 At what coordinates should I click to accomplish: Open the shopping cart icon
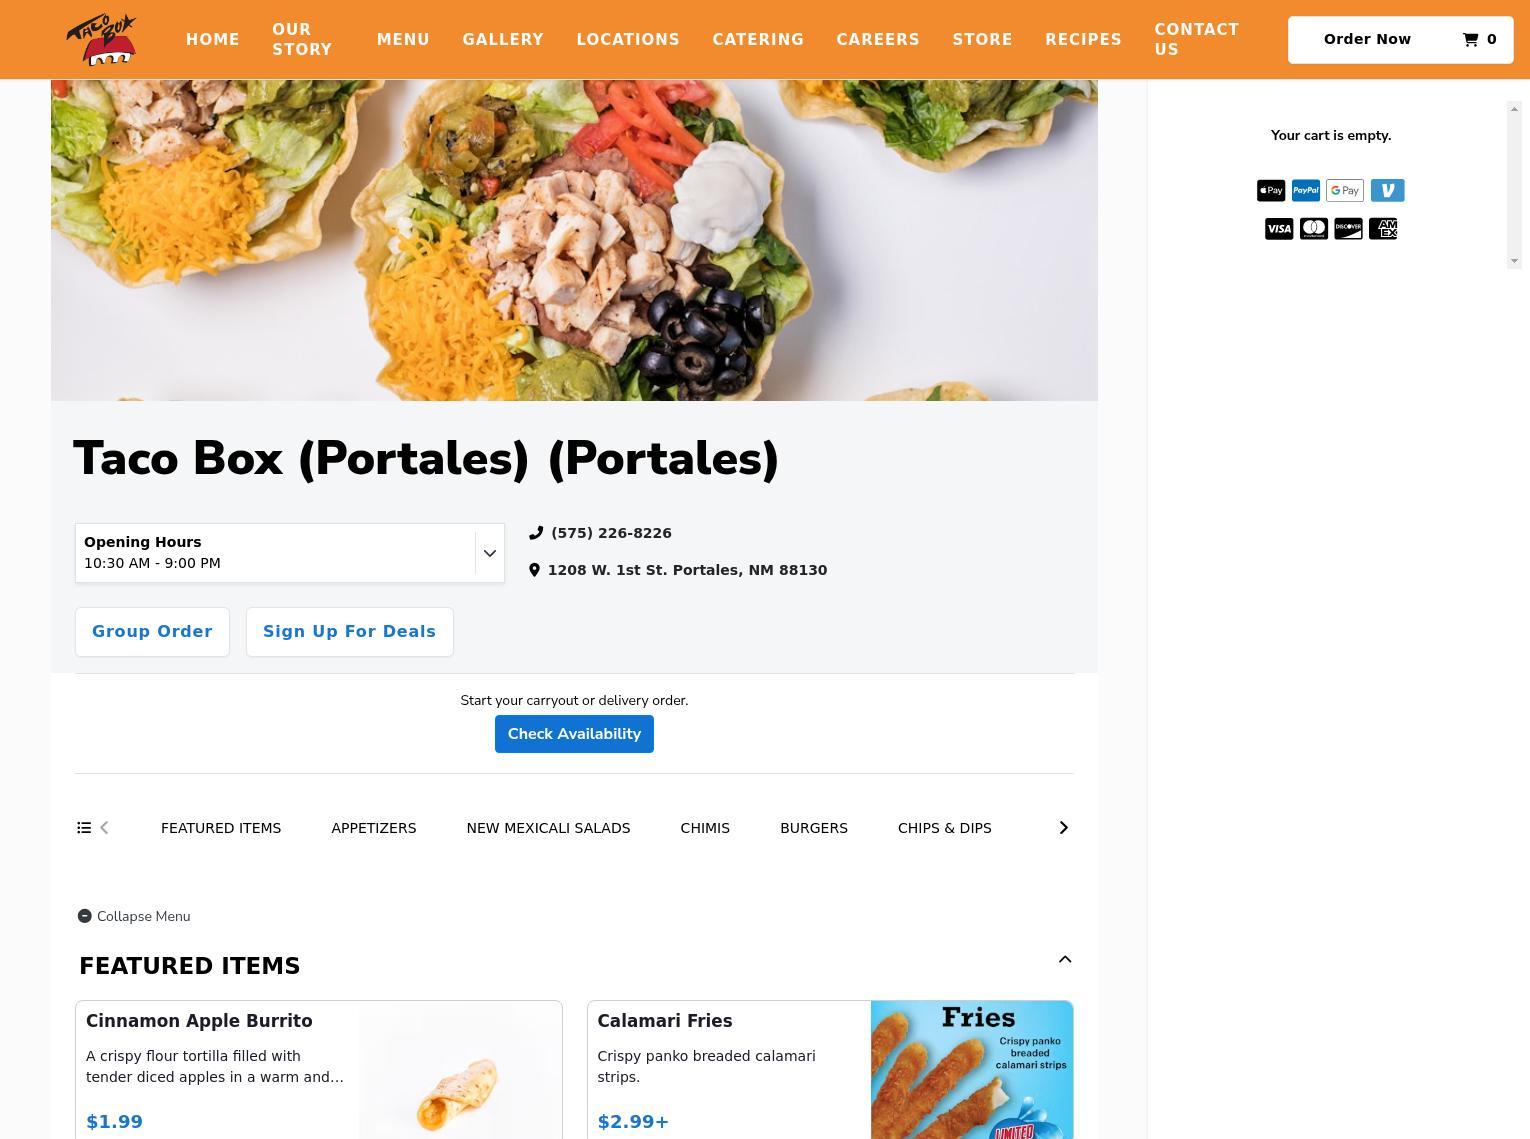[1470, 40]
